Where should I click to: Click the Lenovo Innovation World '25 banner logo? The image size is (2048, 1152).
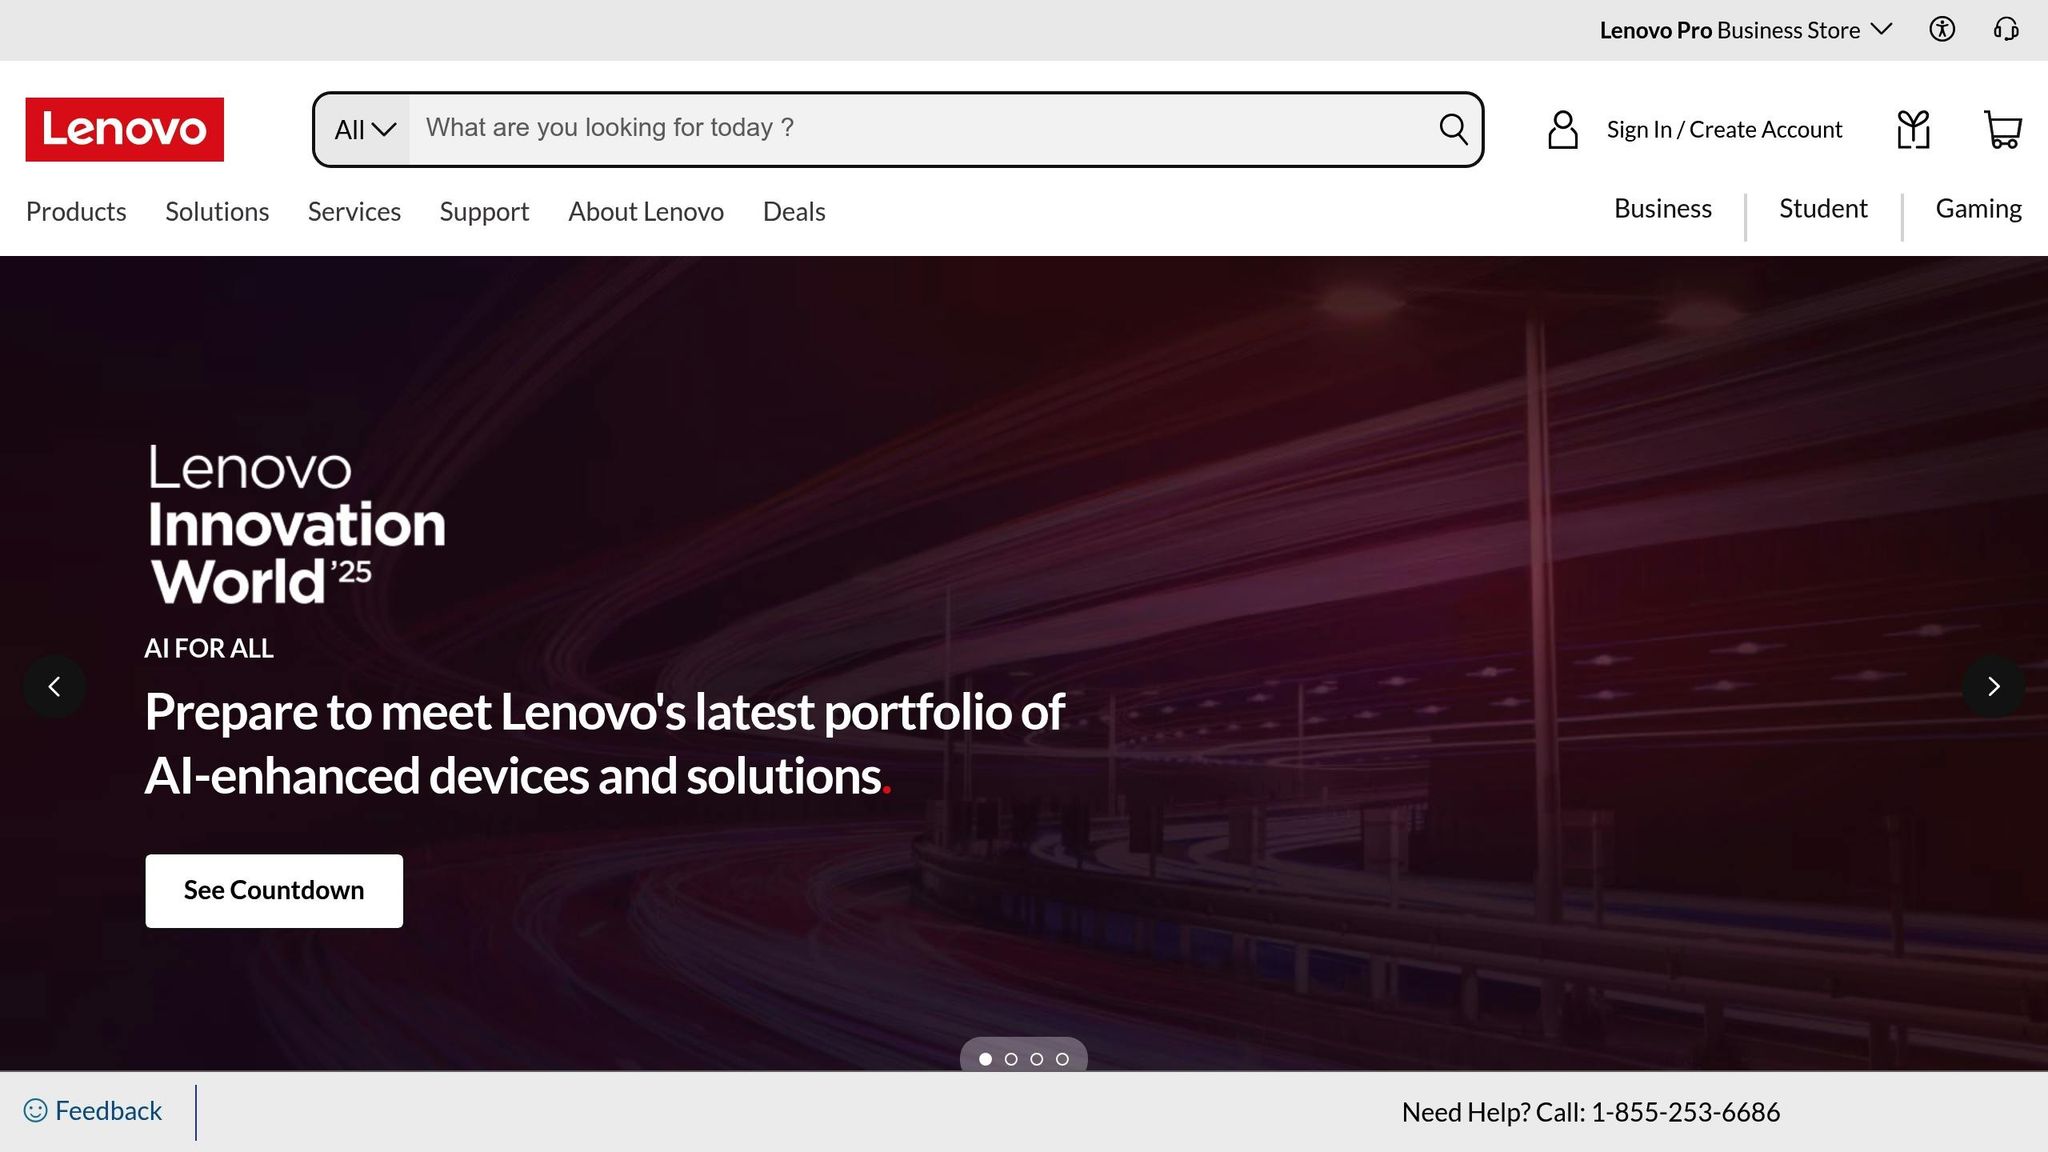(x=296, y=525)
